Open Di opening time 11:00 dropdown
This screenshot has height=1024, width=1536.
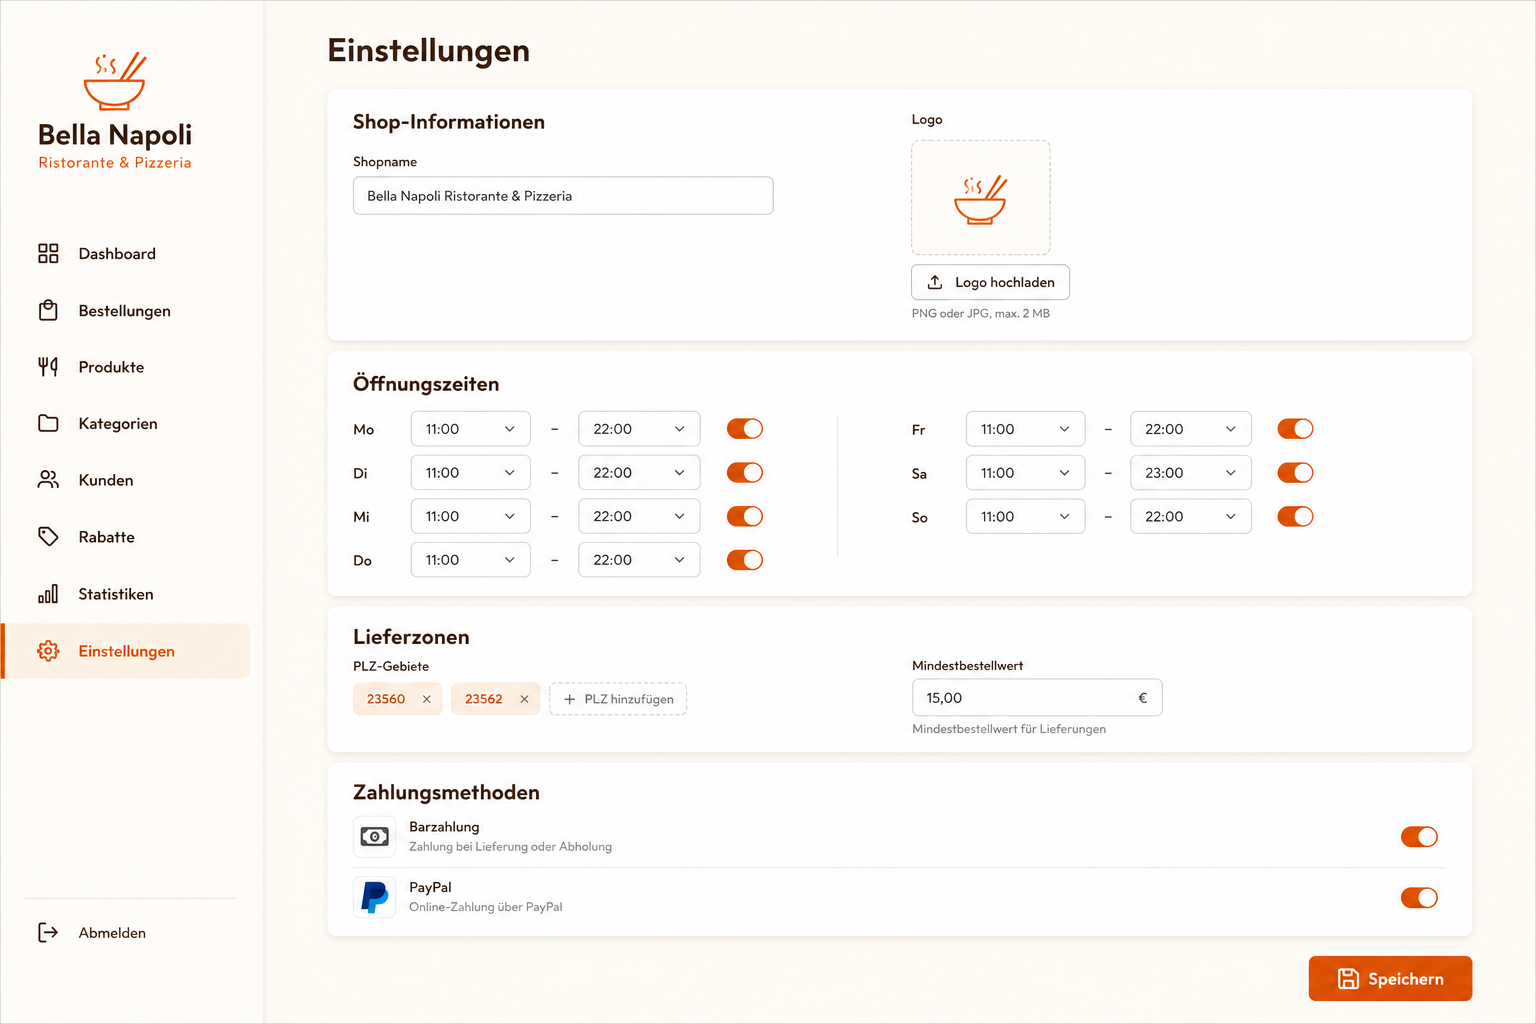click(x=470, y=473)
